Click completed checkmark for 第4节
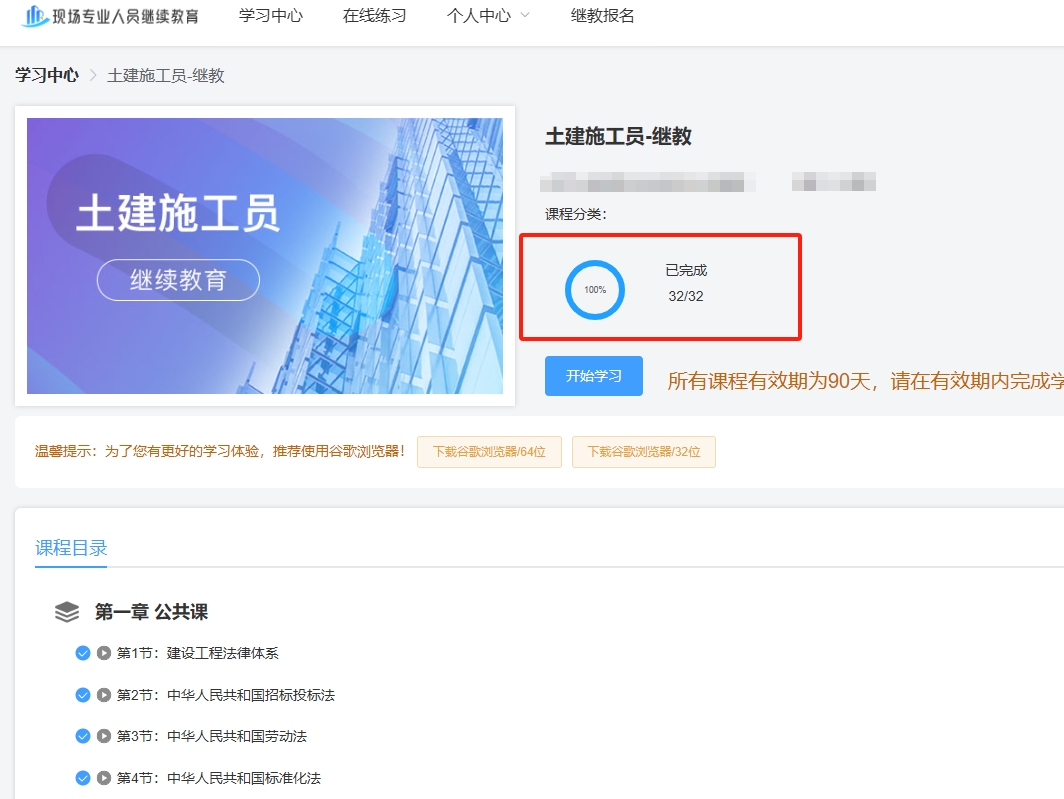 coord(83,778)
